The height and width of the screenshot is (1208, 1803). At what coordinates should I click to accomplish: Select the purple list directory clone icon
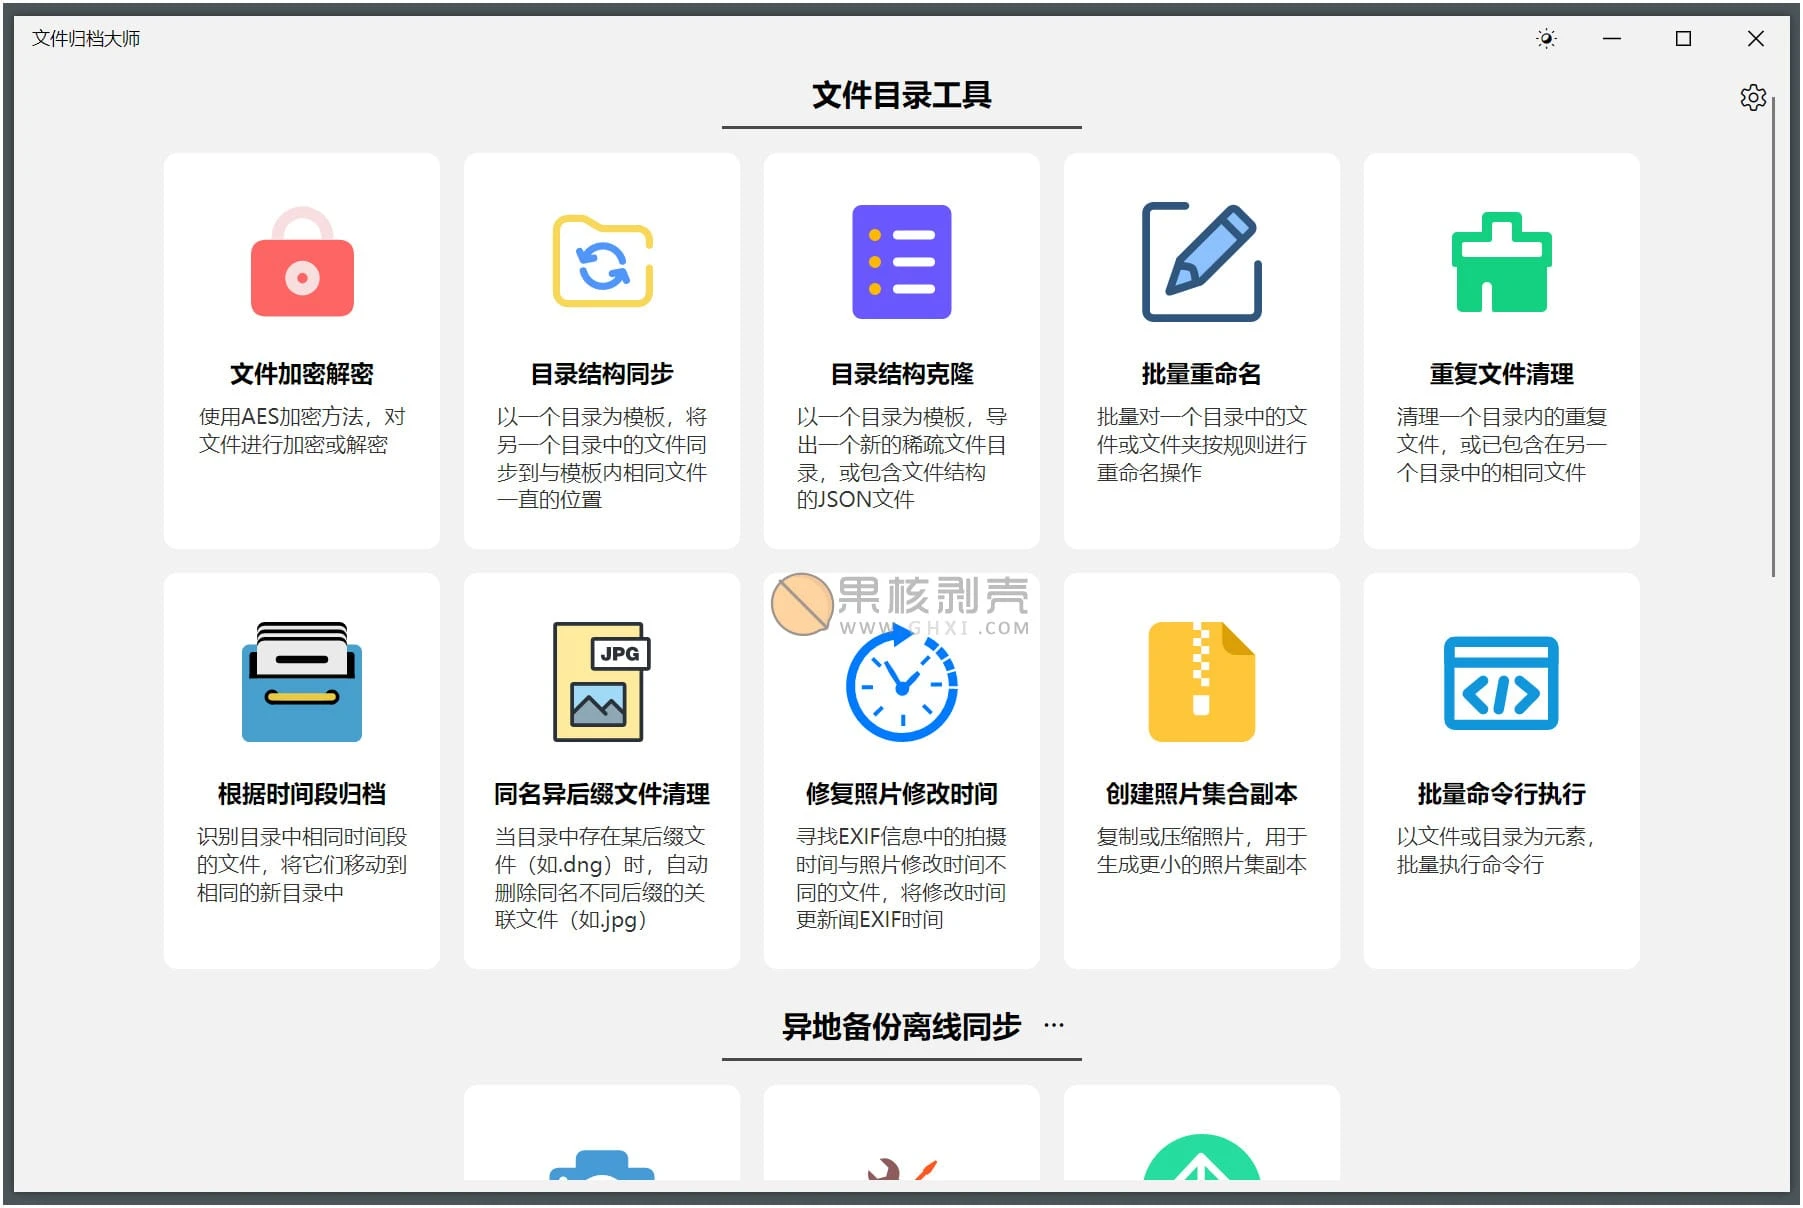[901, 262]
